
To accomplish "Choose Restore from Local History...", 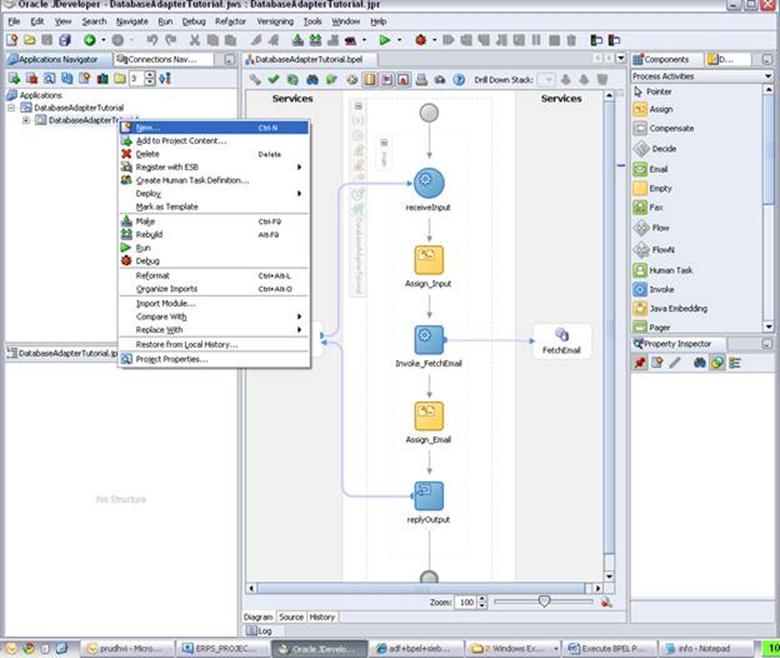I will [x=214, y=344].
